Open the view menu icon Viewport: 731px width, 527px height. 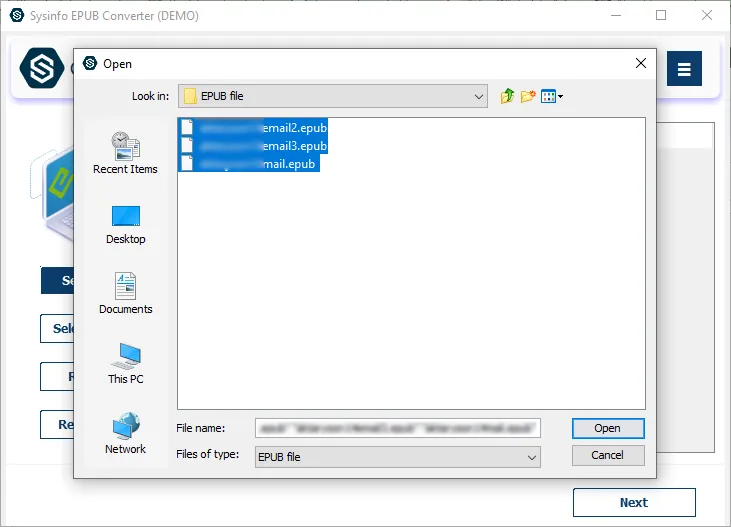pos(552,97)
